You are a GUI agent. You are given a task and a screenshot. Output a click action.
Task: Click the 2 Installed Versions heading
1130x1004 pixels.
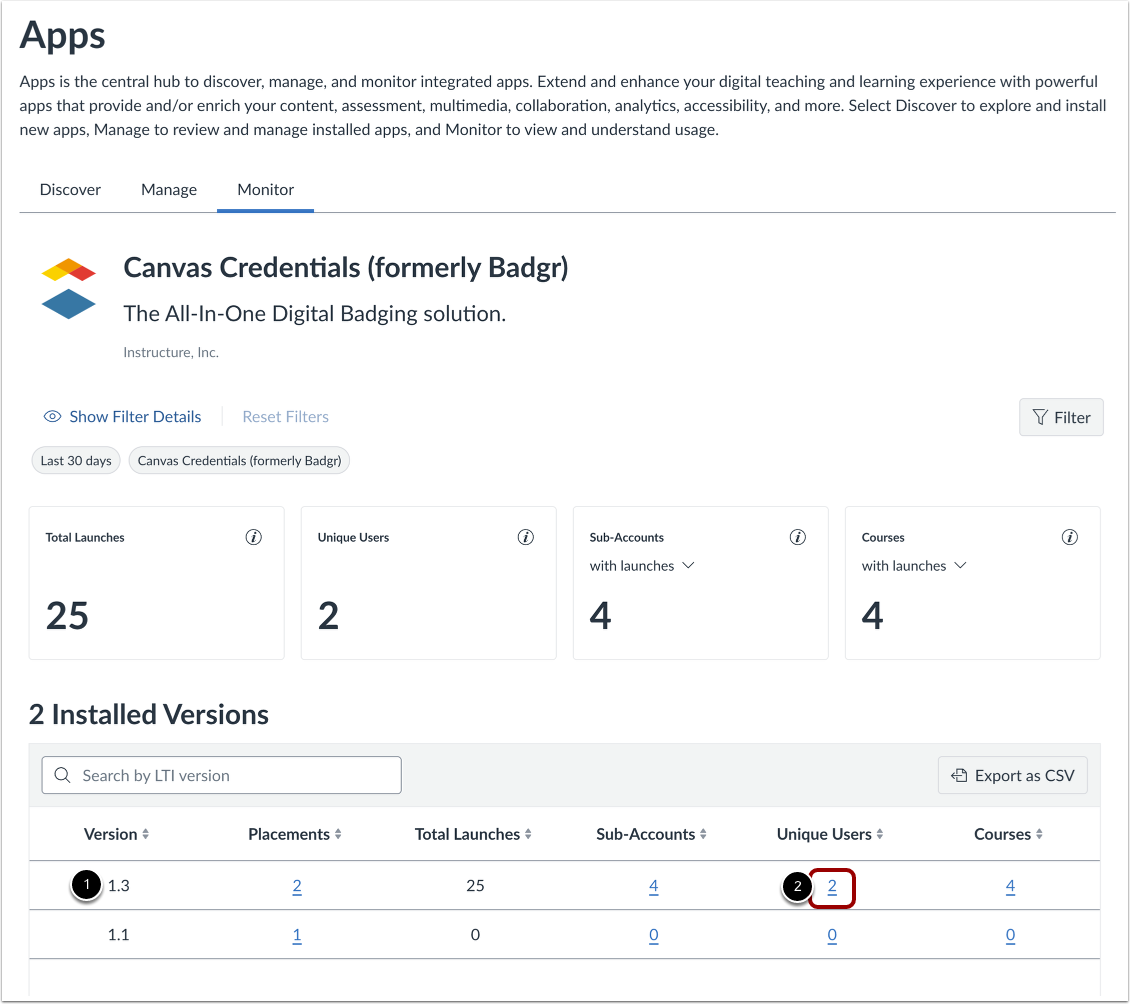click(148, 714)
